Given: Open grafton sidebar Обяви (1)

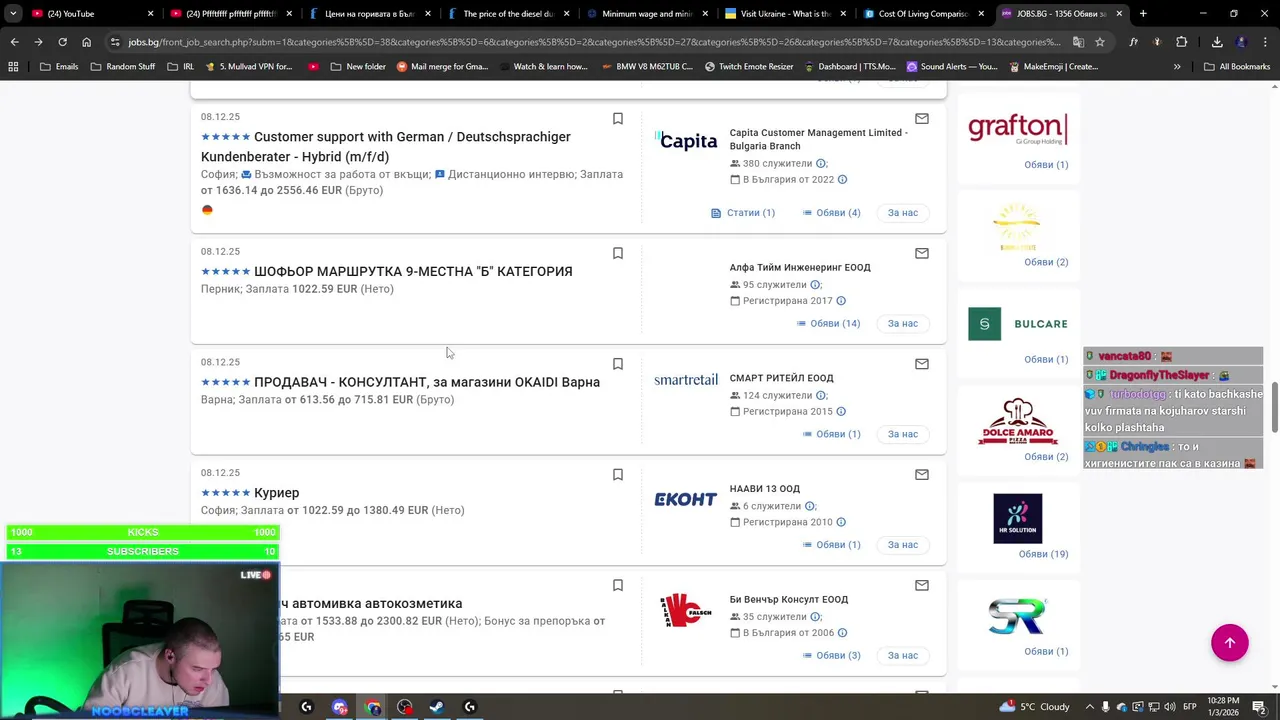Looking at the screenshot, I should click(1046, 165).
